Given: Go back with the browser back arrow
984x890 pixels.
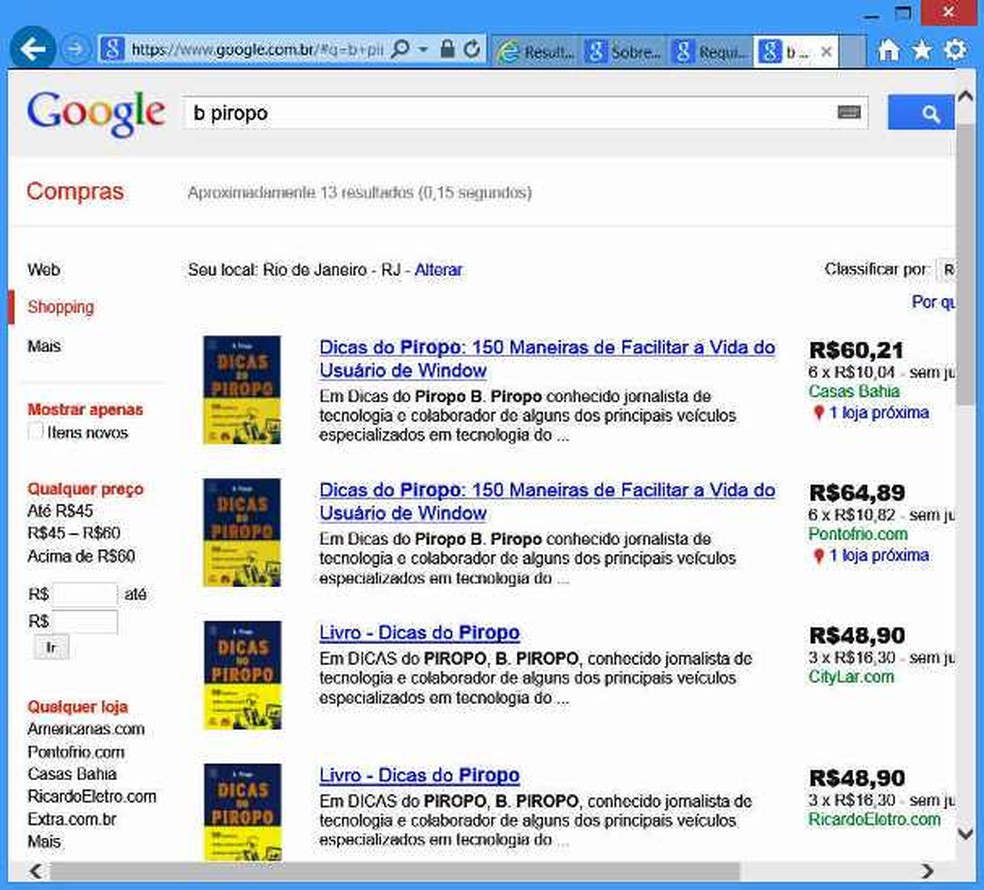Looking at the screenshot, I should (32, 48).
